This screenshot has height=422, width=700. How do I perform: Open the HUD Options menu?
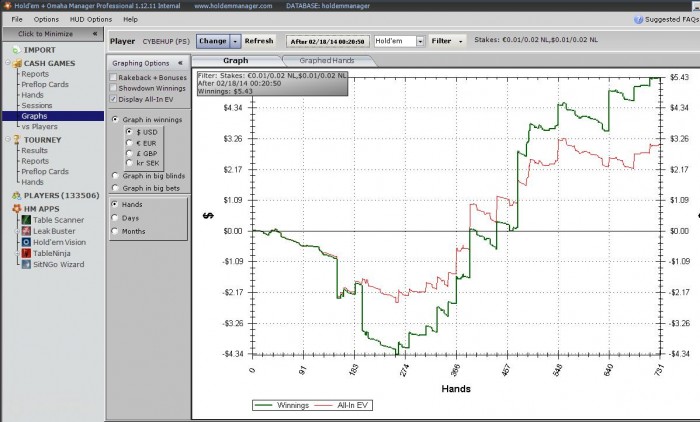tap(91, 19)
